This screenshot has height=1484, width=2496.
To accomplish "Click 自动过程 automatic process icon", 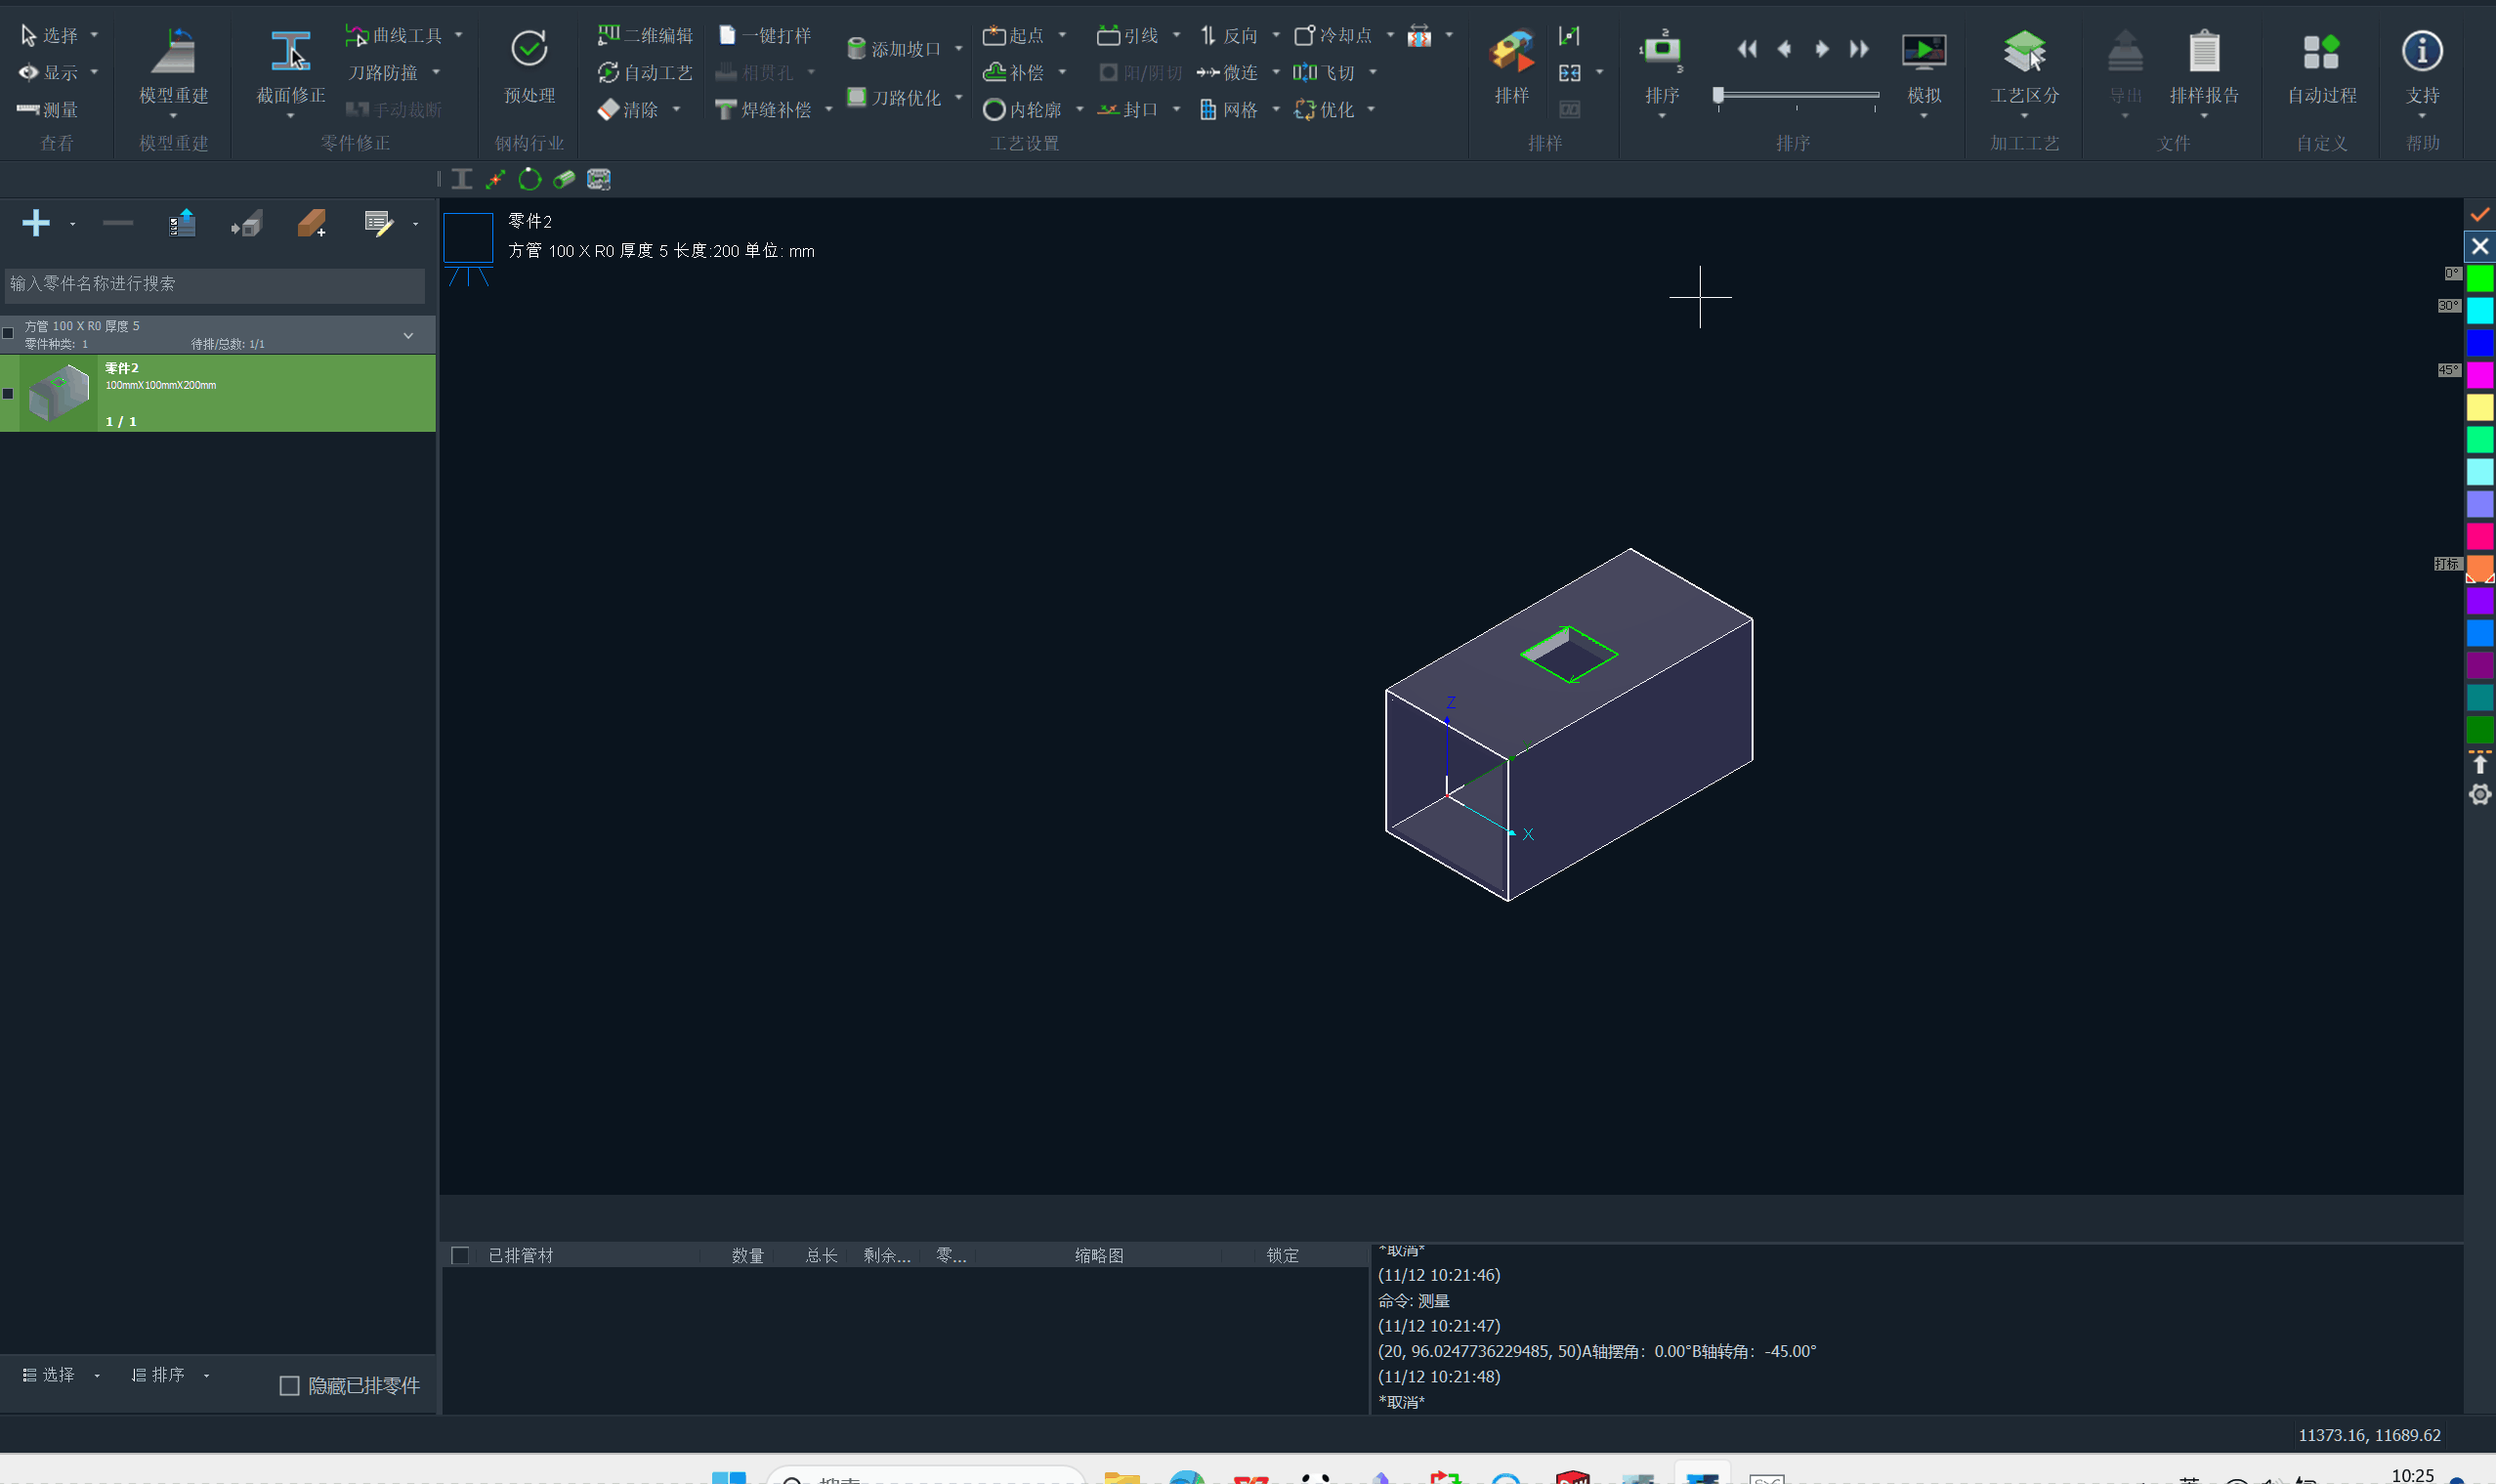I will click(x=2321, y=52).
